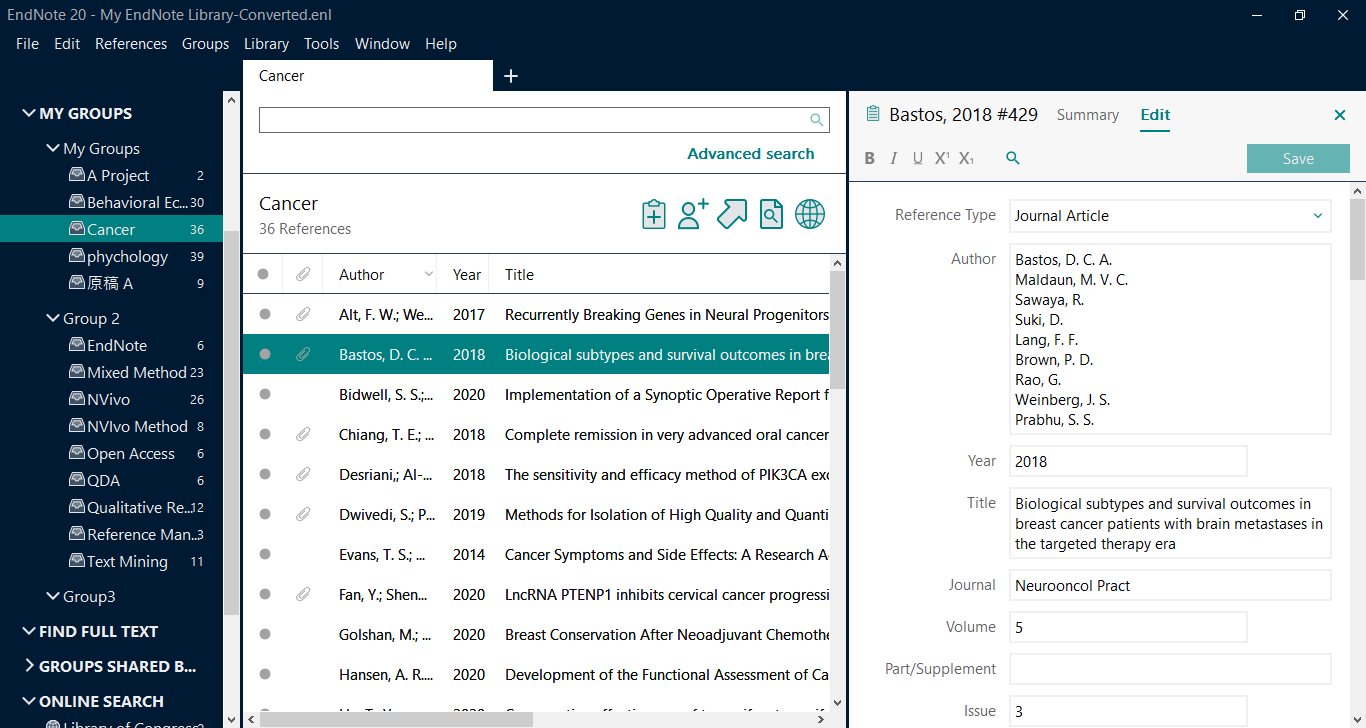1366x728 pixels.
Task: Click the find full text document icon
Action: coord(771,214)
